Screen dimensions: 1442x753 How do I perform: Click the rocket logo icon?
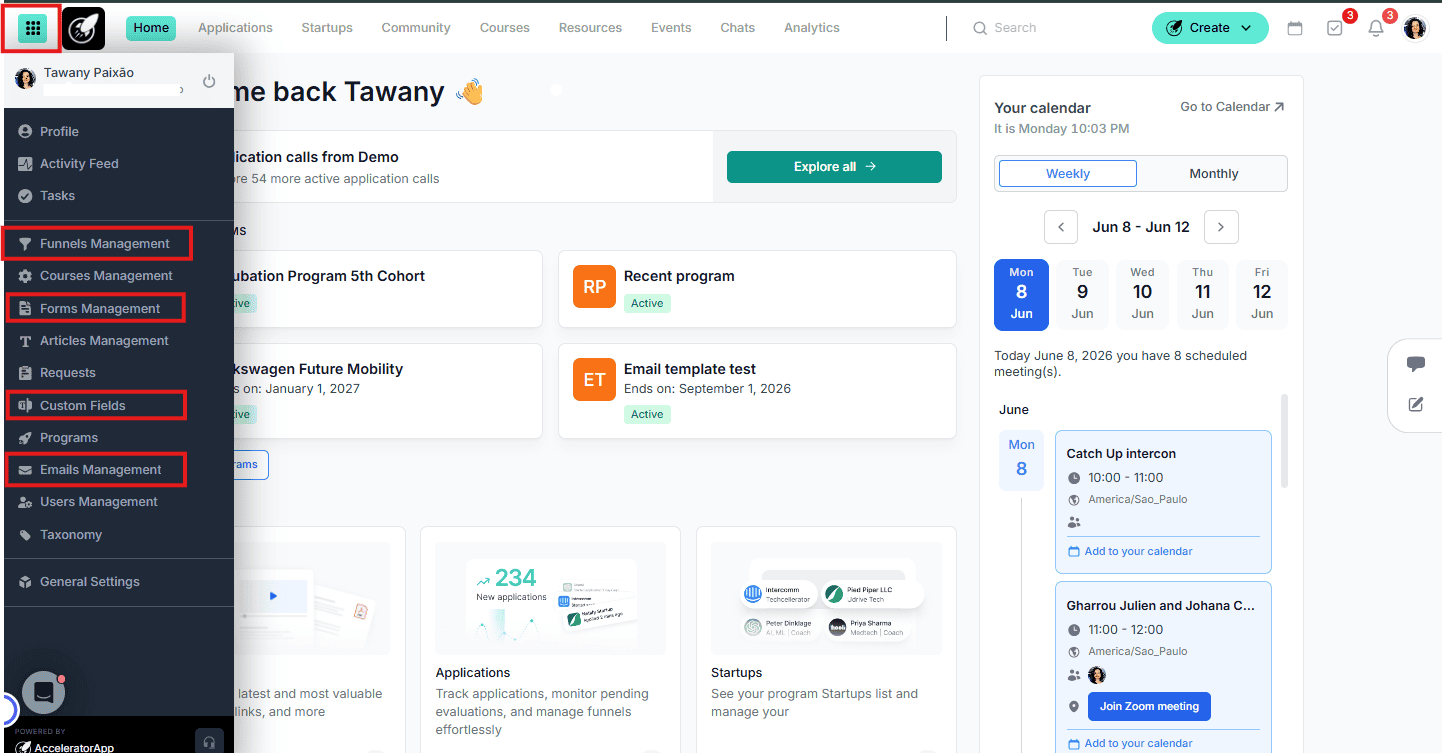[83, 28]
